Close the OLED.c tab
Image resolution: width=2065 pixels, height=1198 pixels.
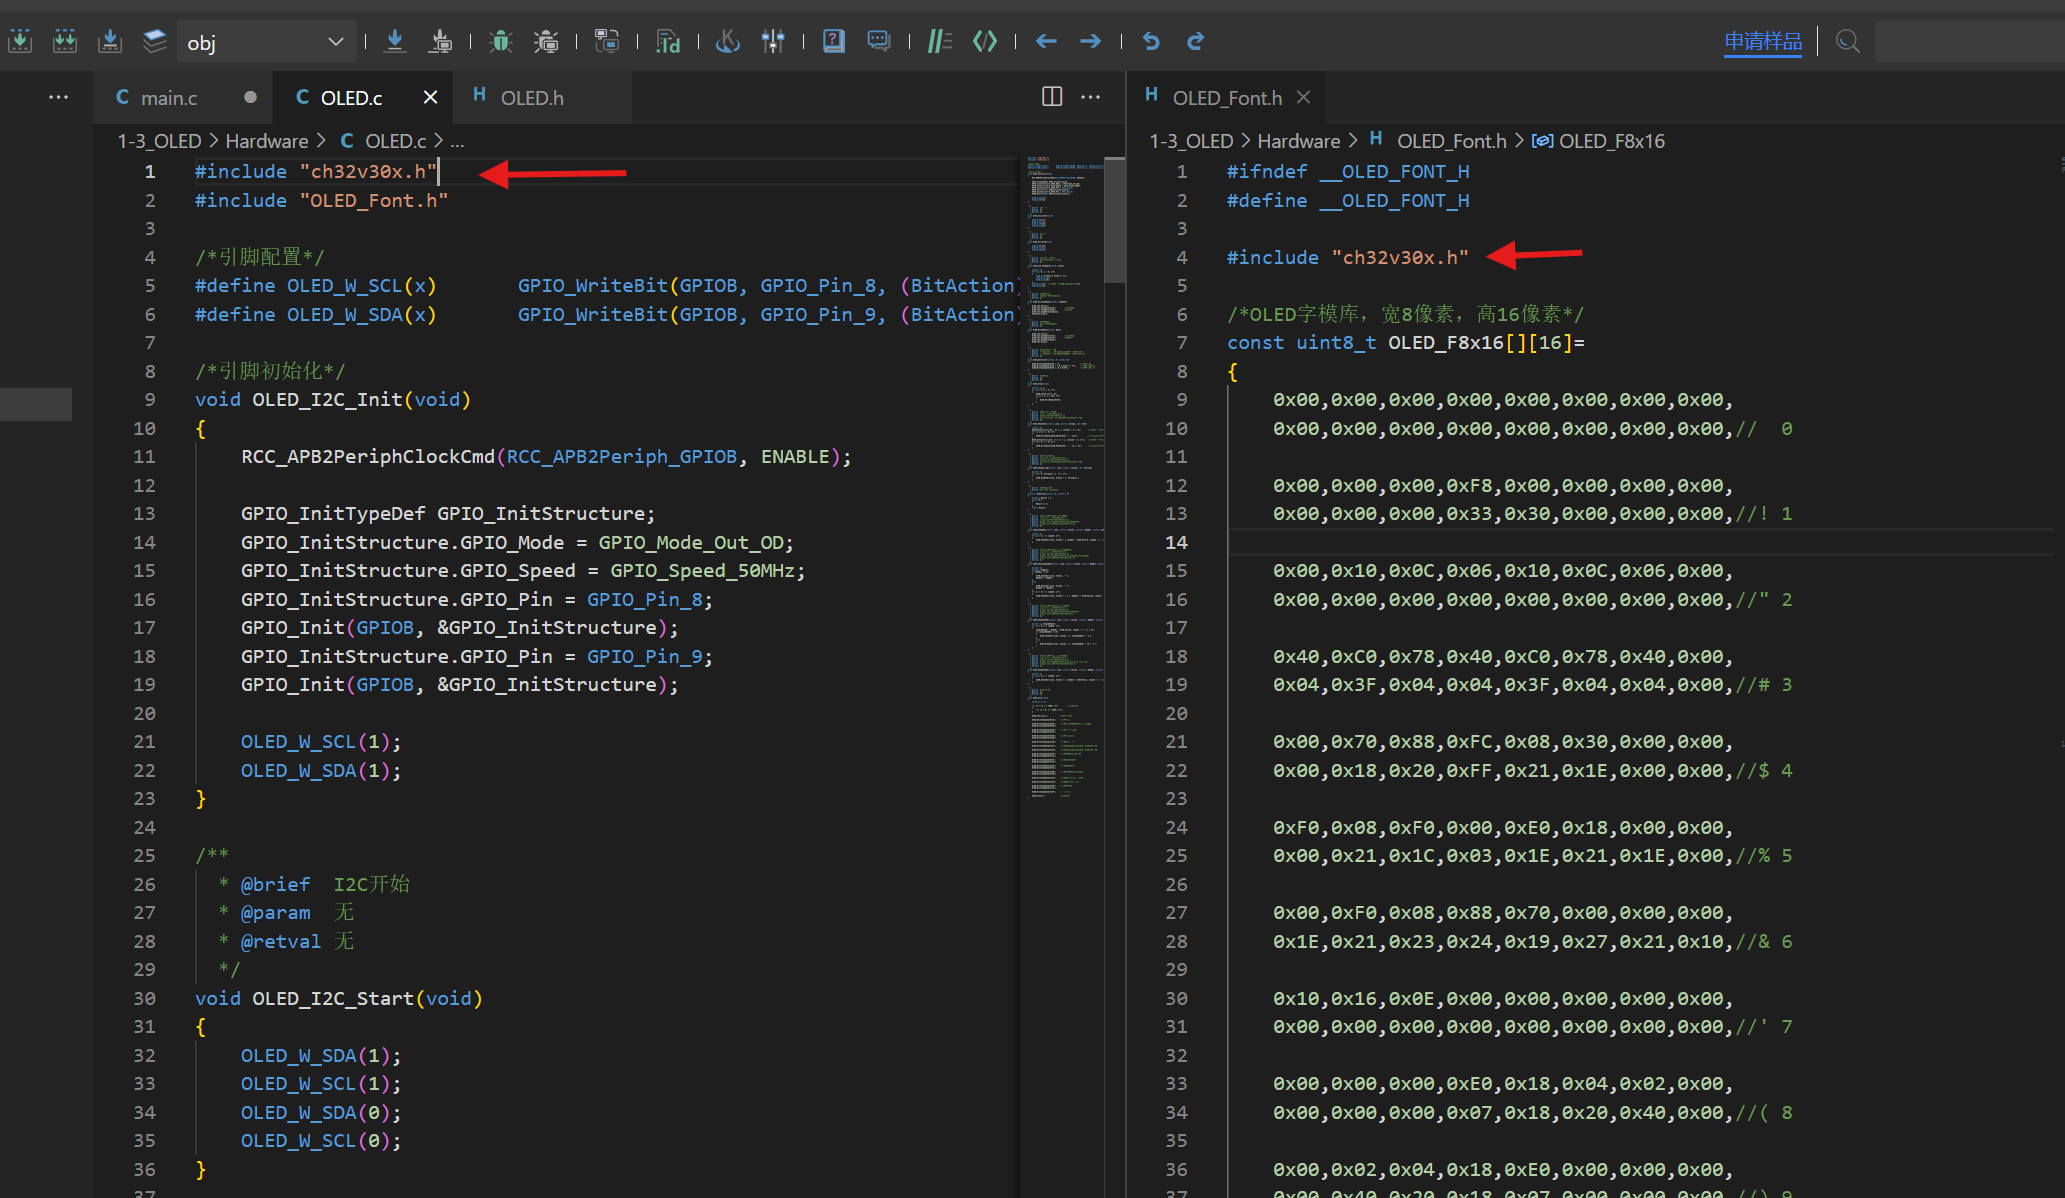(x=431, y=97)
